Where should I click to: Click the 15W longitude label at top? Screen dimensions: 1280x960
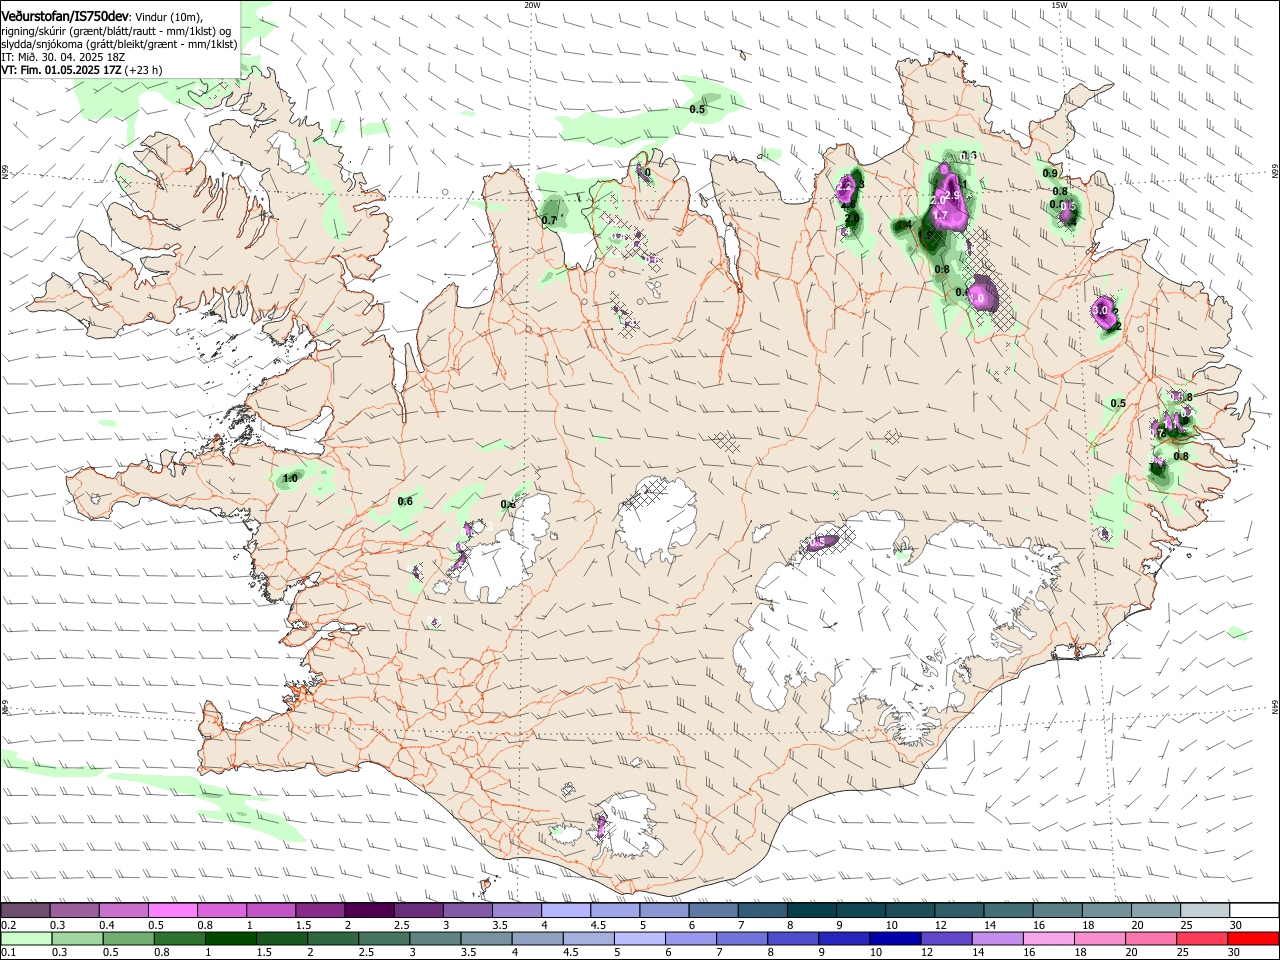[1059, 4]
